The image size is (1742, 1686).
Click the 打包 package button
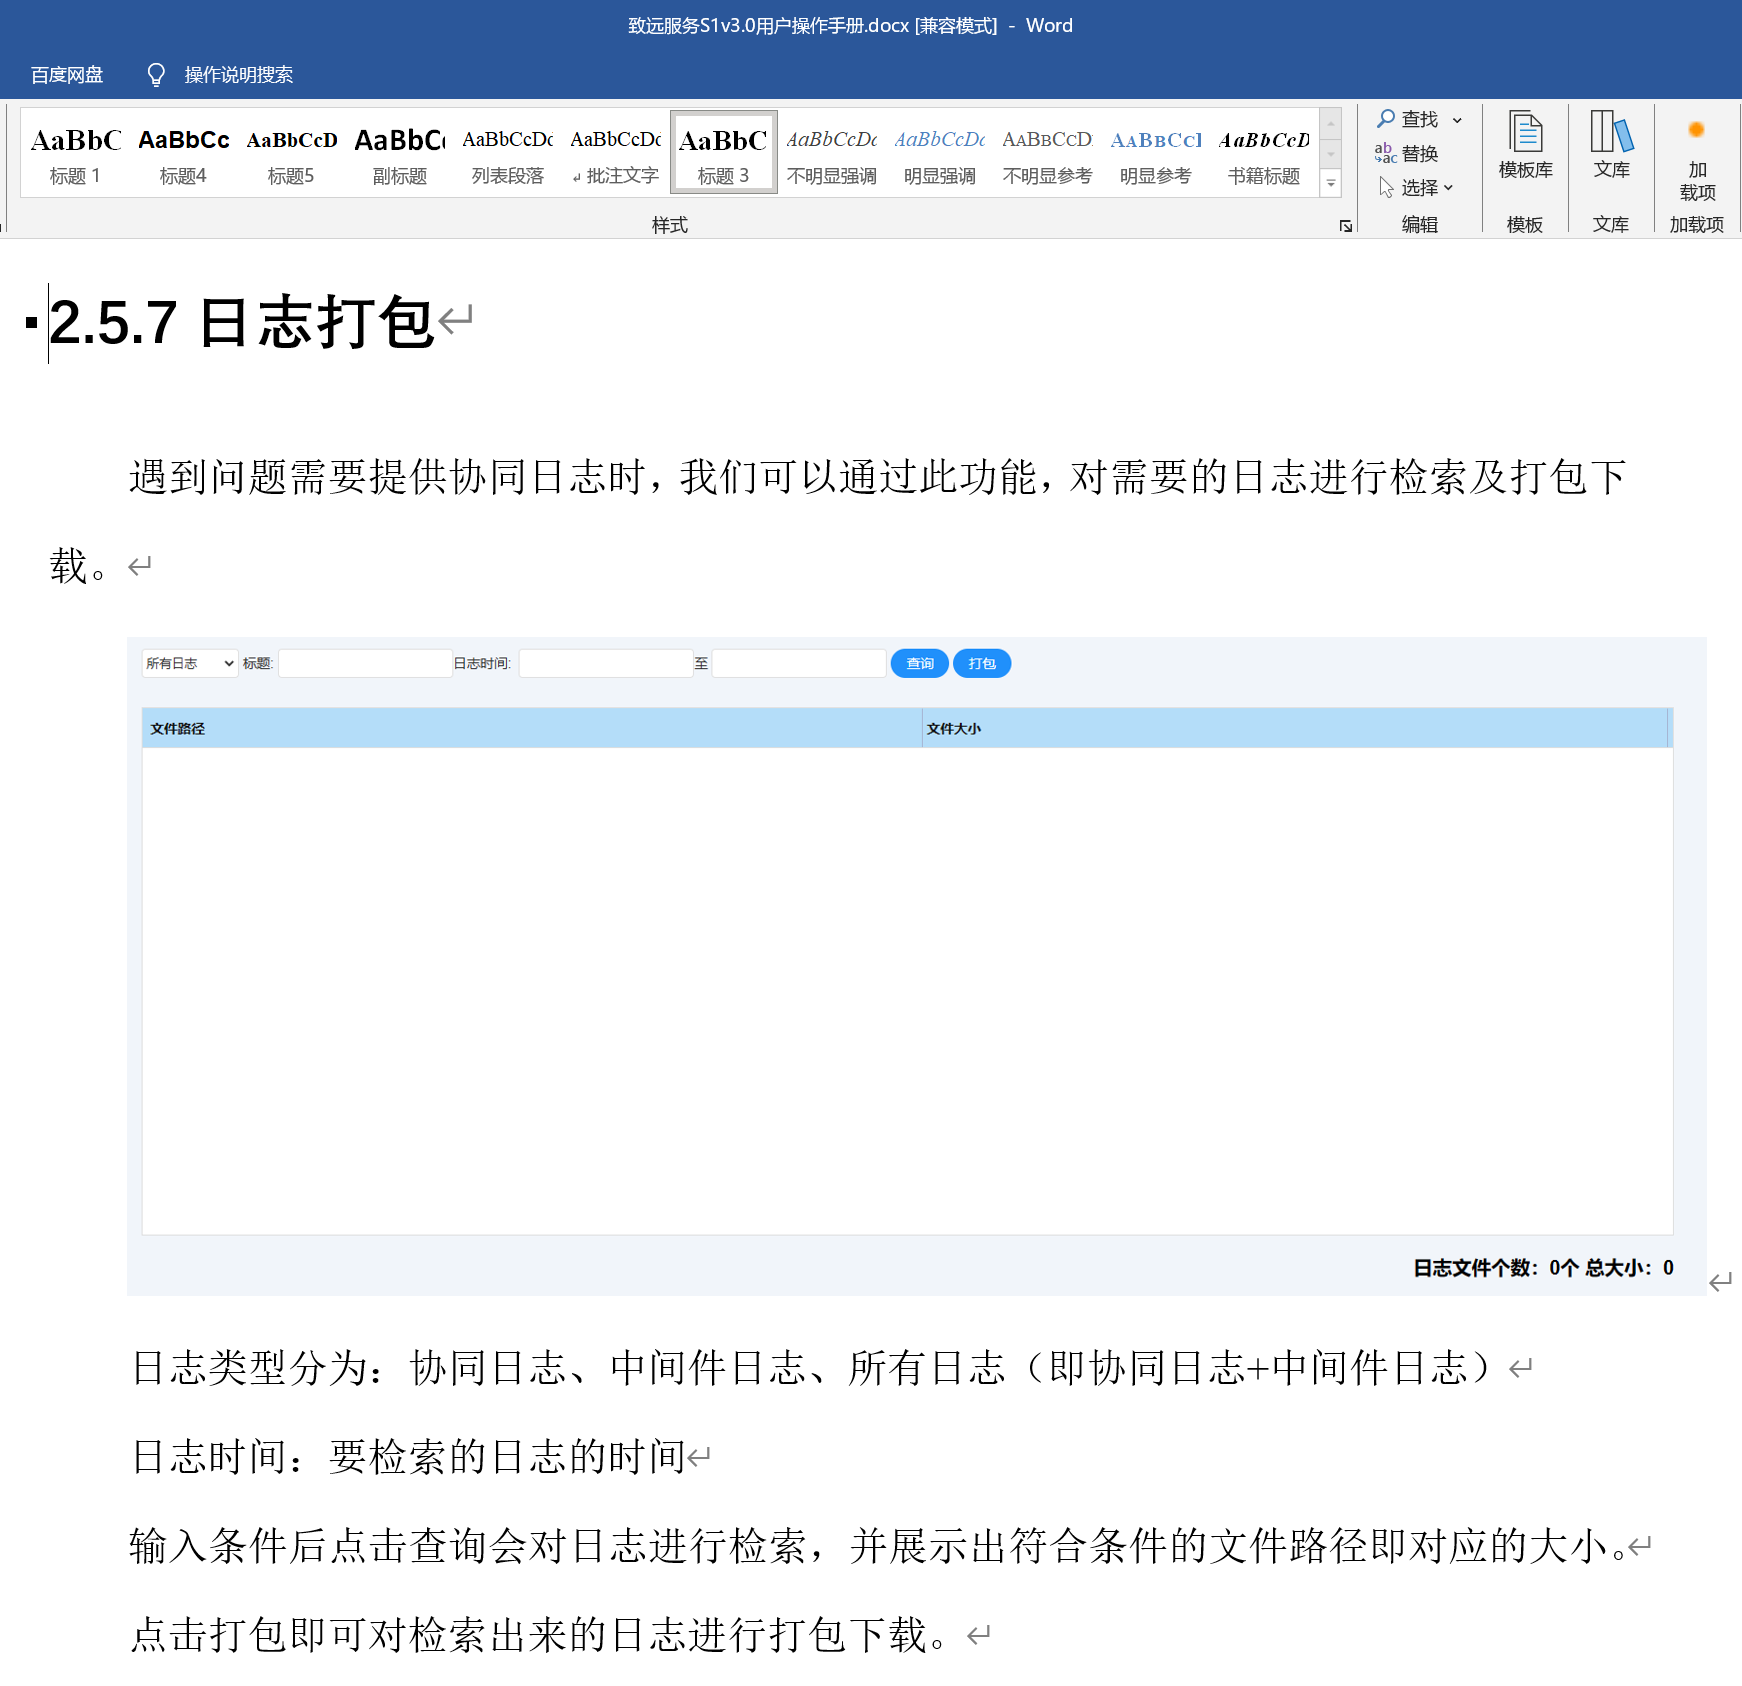click(981, 663)
